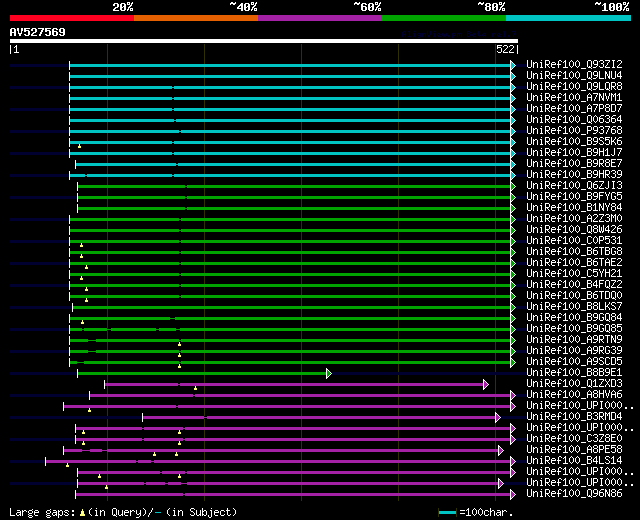Click the orange ~40% legend segment
This screenshot has height=520, width=640.
196,18
